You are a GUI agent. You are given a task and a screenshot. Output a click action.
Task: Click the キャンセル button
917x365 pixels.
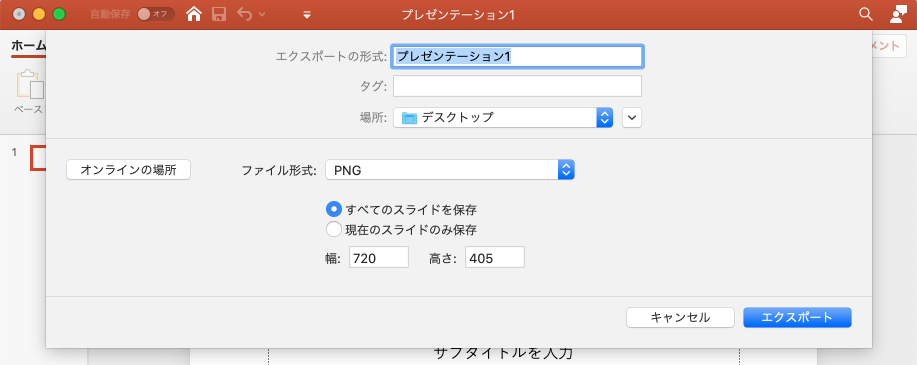pos(680,318)
